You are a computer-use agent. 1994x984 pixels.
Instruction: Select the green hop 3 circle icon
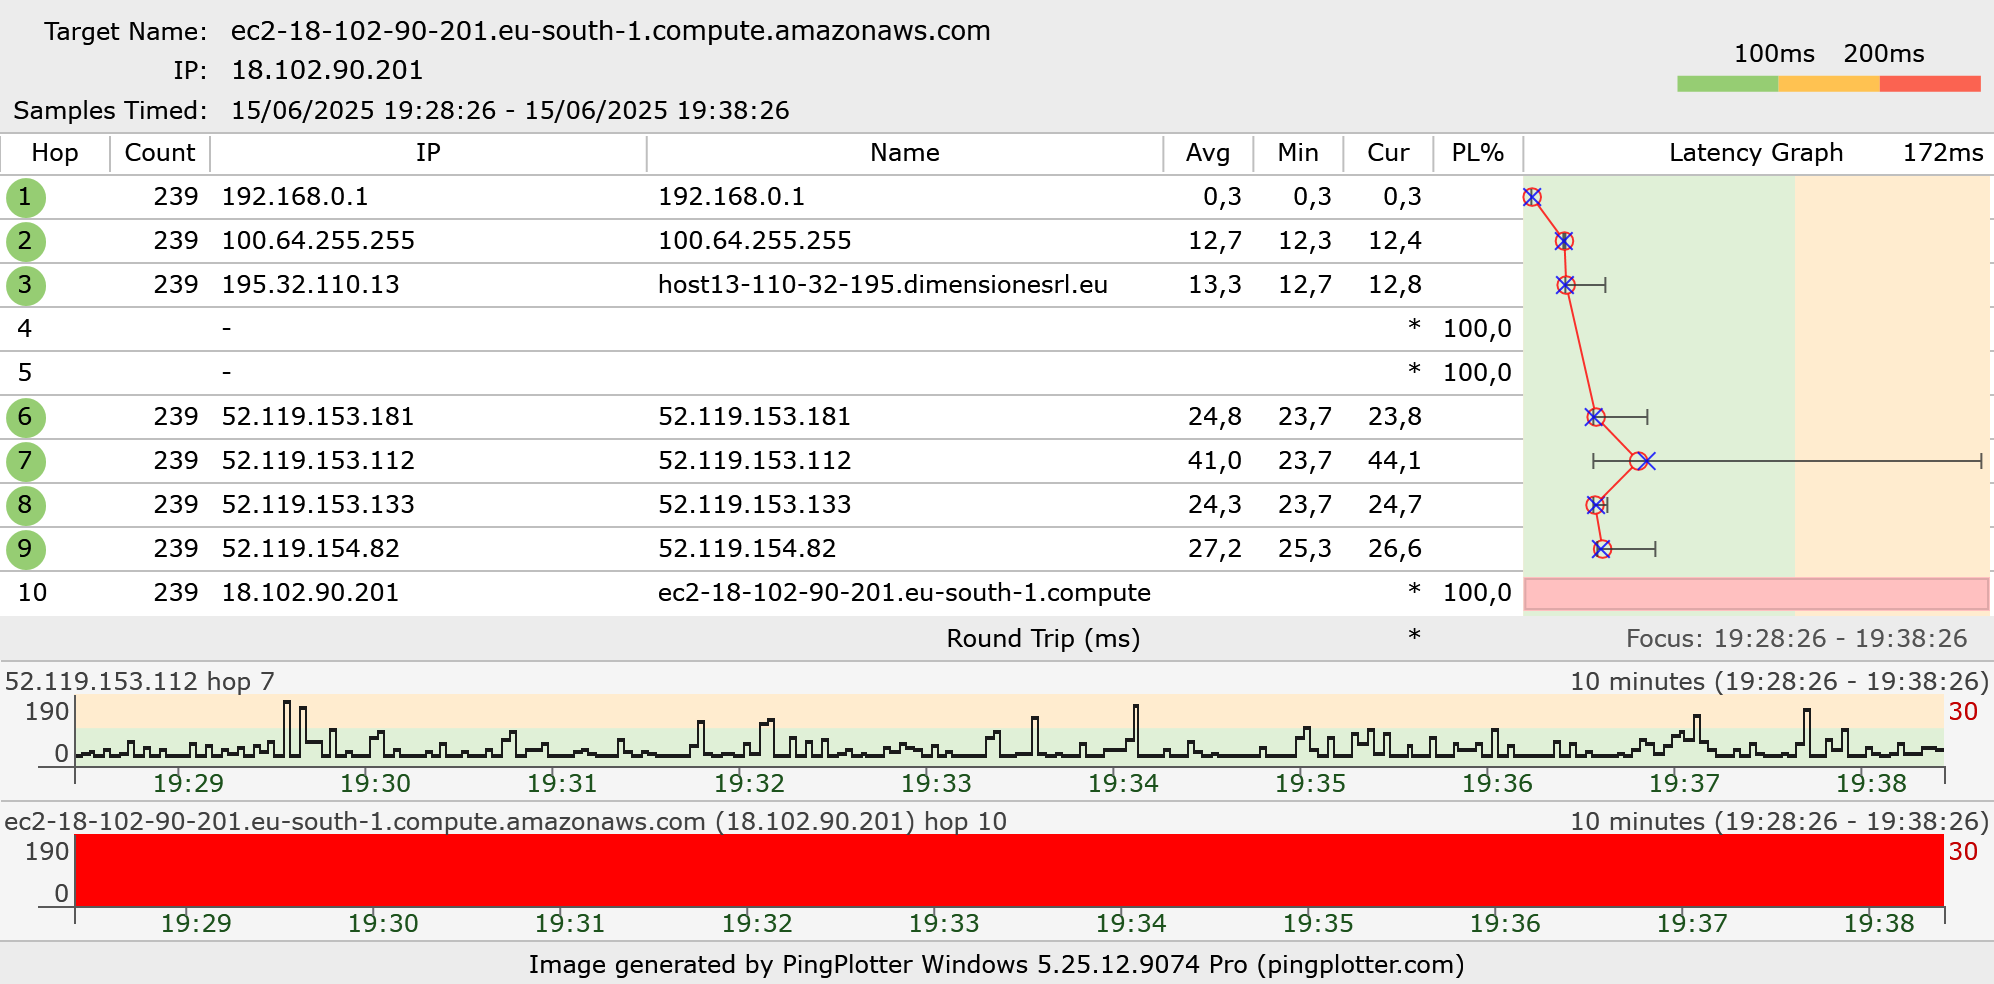tap(26, 285)
